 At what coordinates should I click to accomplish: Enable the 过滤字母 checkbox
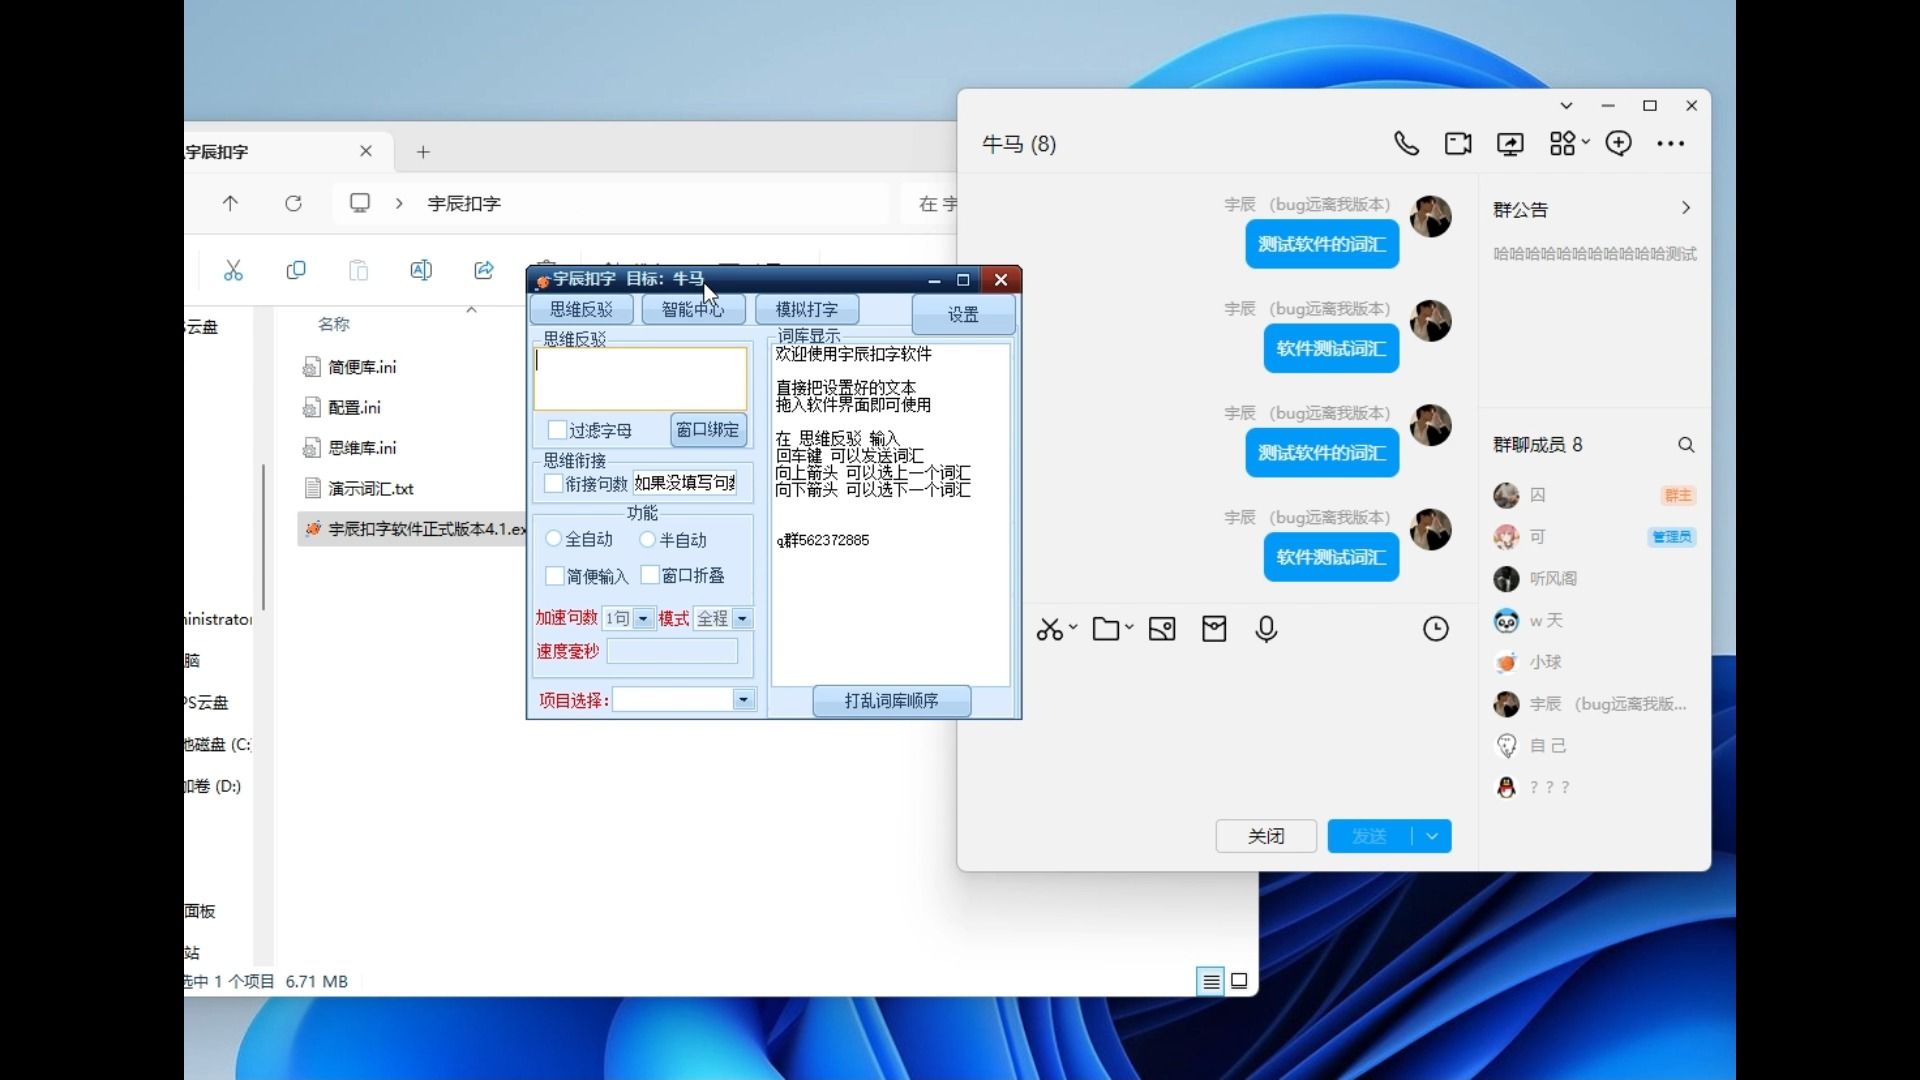click(x=557, y=430)
